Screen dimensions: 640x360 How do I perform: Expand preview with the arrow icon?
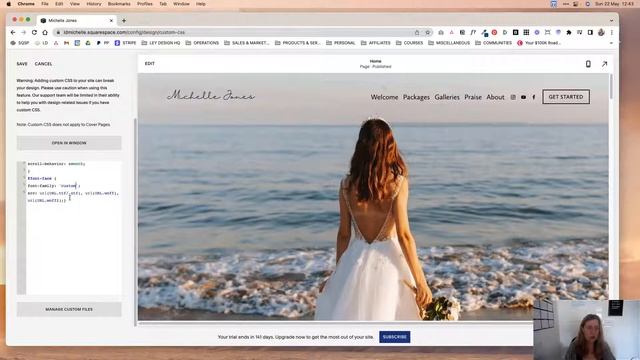coord(604,64)
